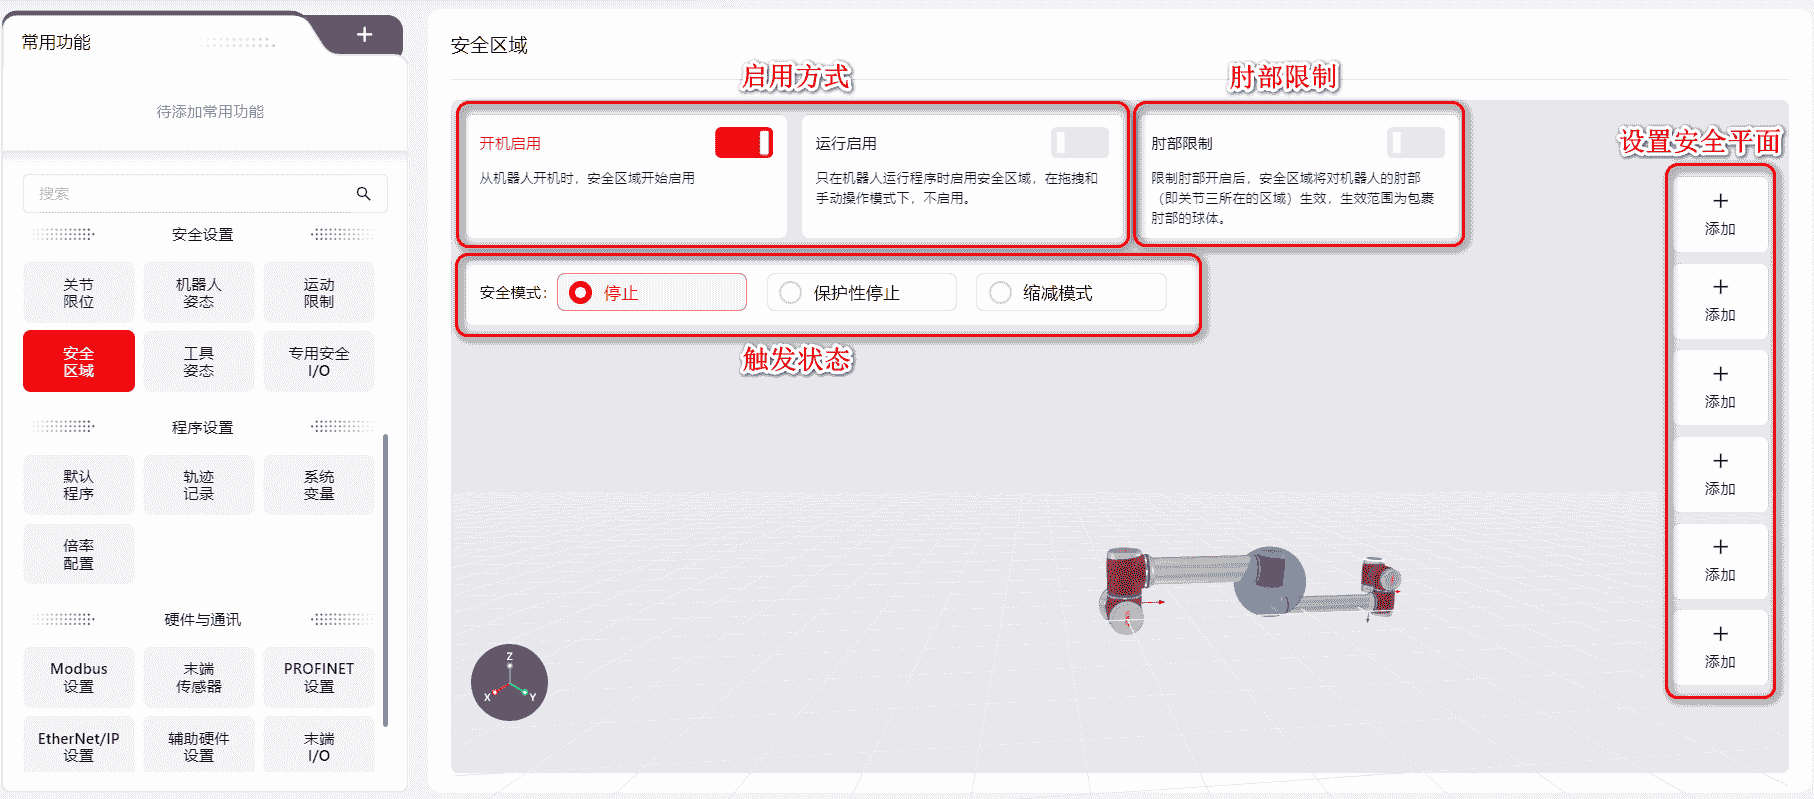Add the first safety plane
Viewport: 1814px width, 799px height.
1720,213
